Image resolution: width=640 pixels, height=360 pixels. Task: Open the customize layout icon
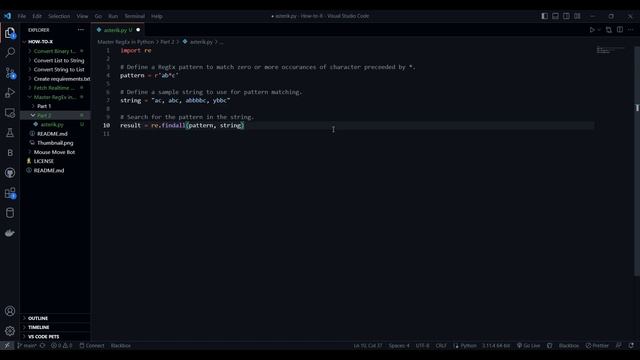pyautogui.click(x=577, y=16)
